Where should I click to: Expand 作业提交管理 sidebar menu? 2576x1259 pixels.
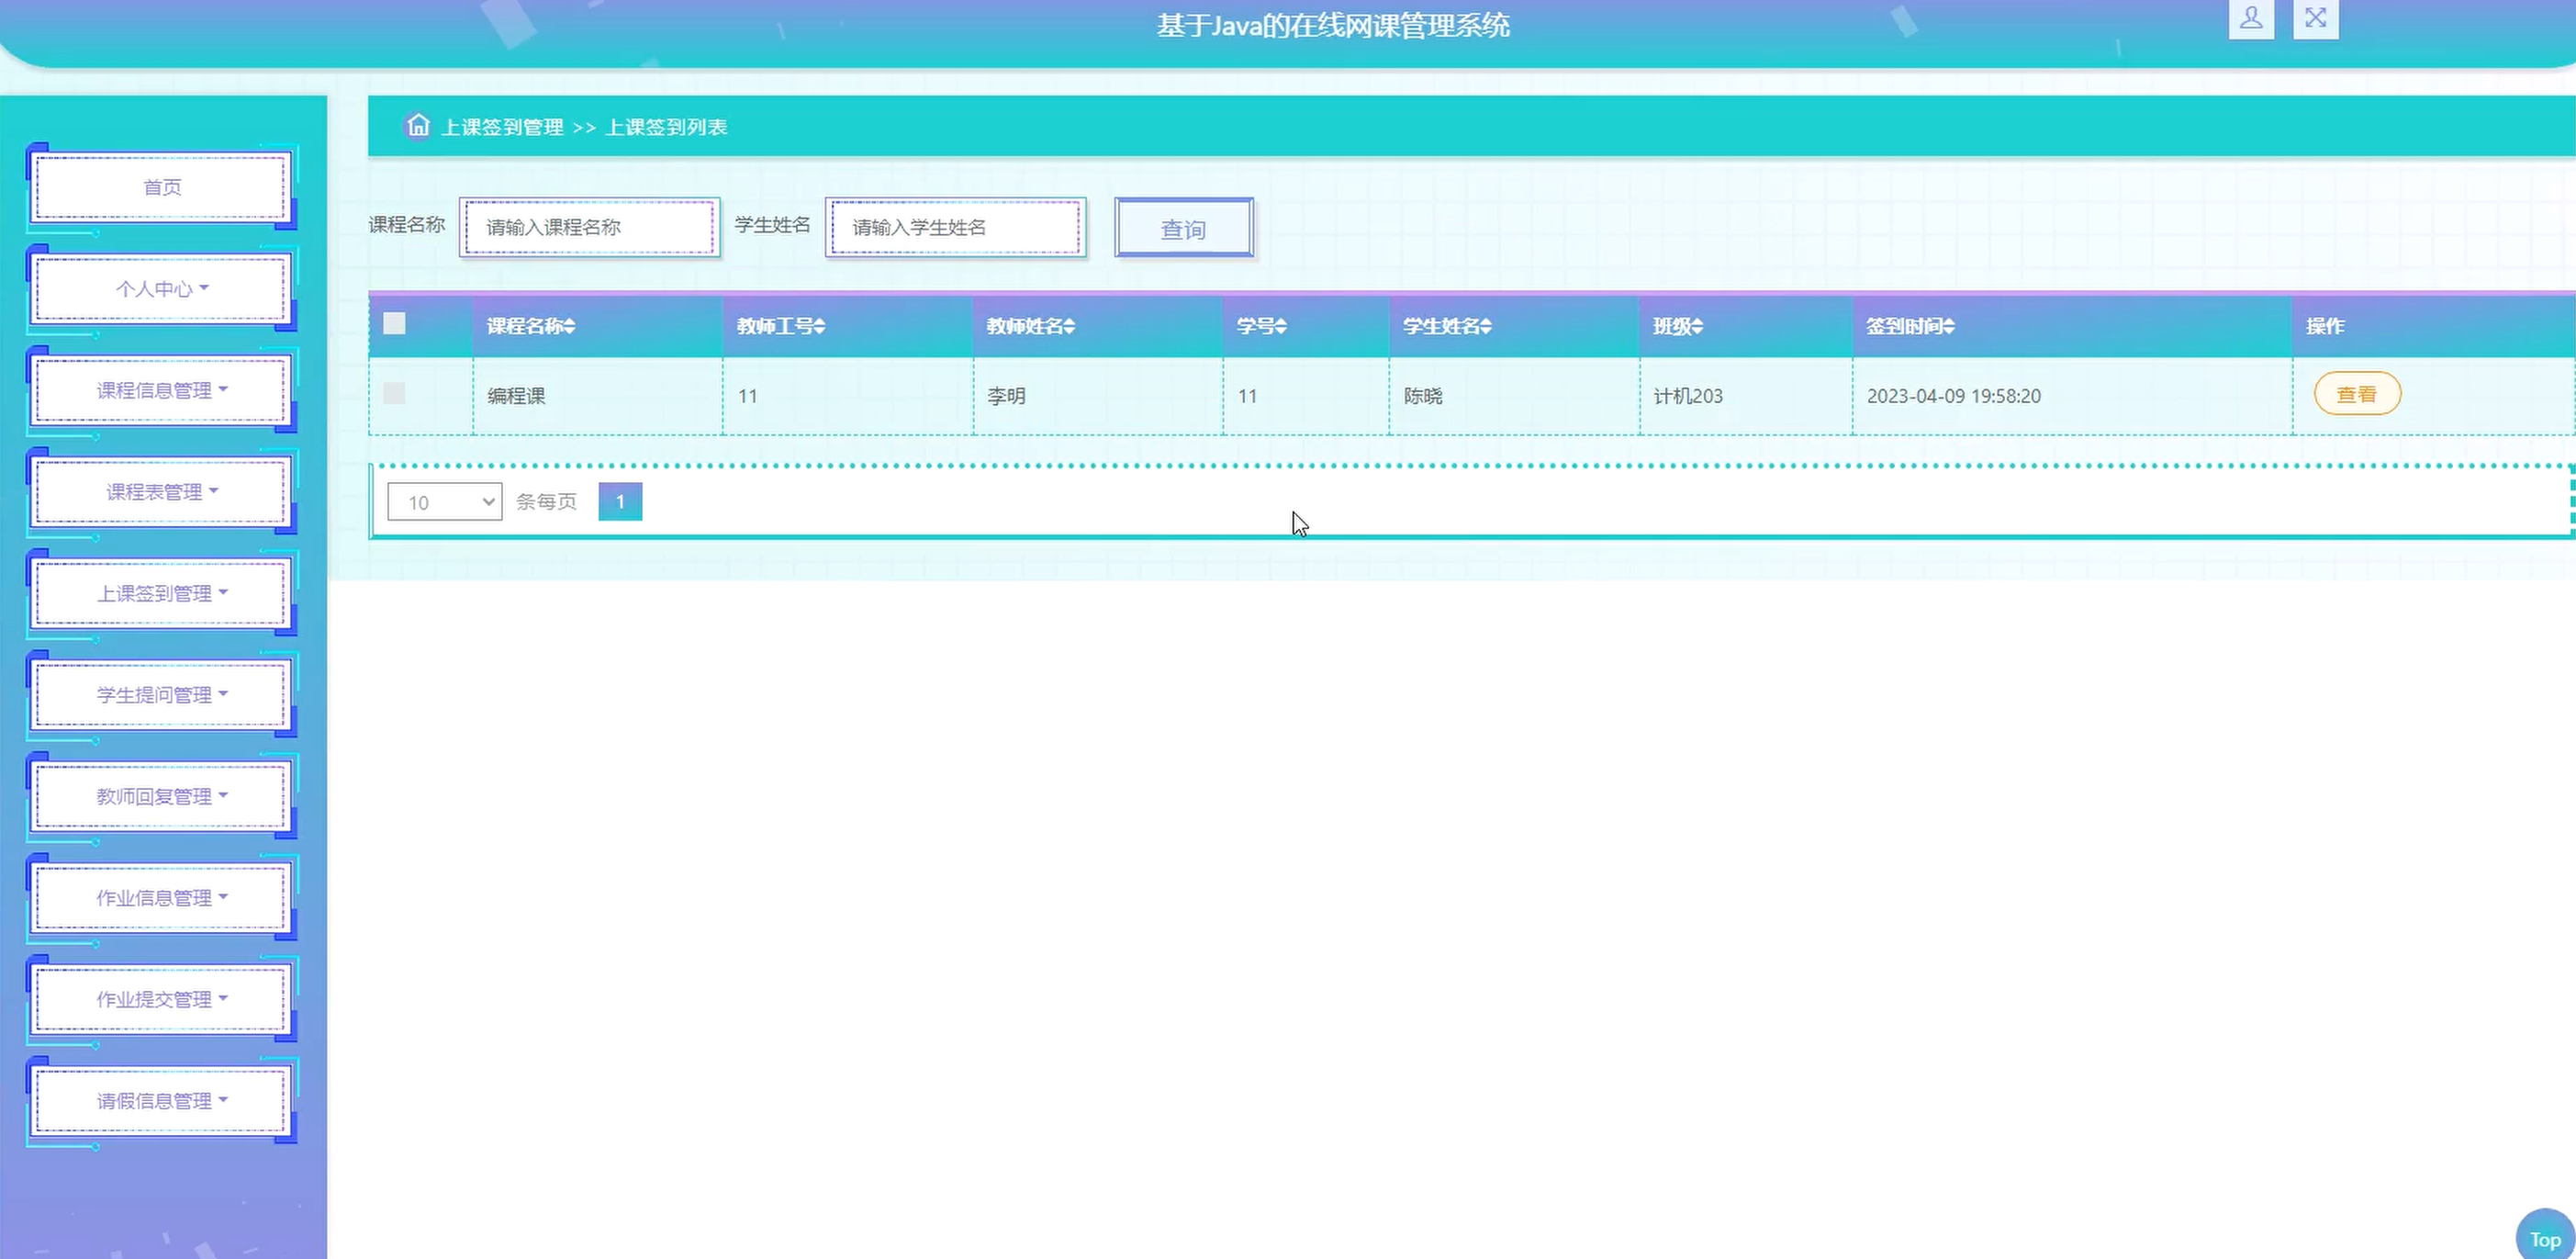[x=161, y=999]
